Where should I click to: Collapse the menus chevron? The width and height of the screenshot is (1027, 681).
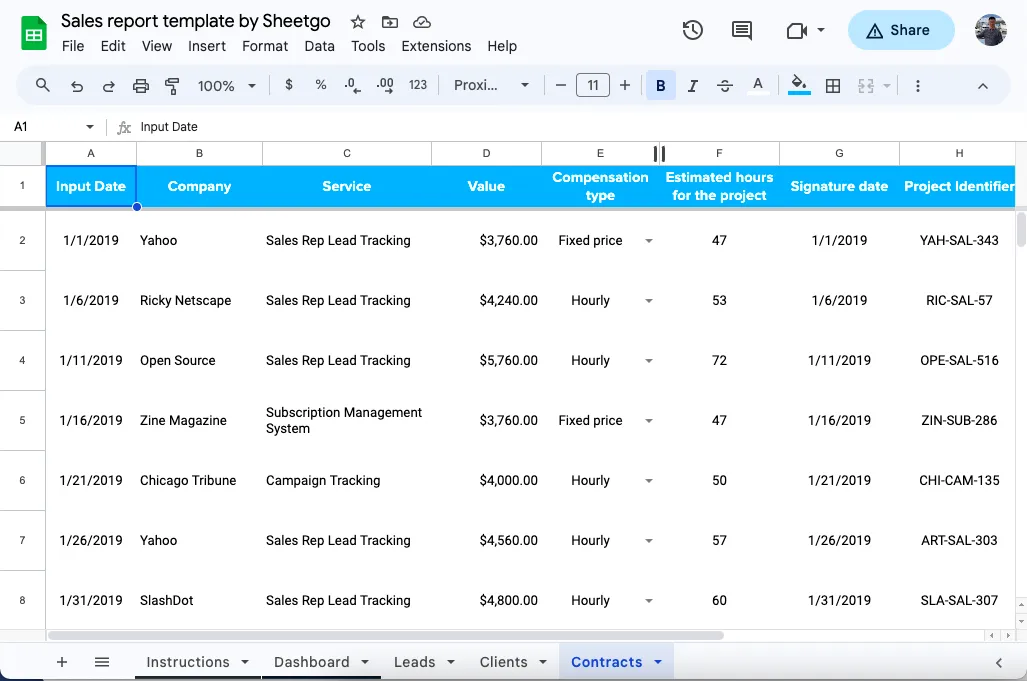[982, 86]
